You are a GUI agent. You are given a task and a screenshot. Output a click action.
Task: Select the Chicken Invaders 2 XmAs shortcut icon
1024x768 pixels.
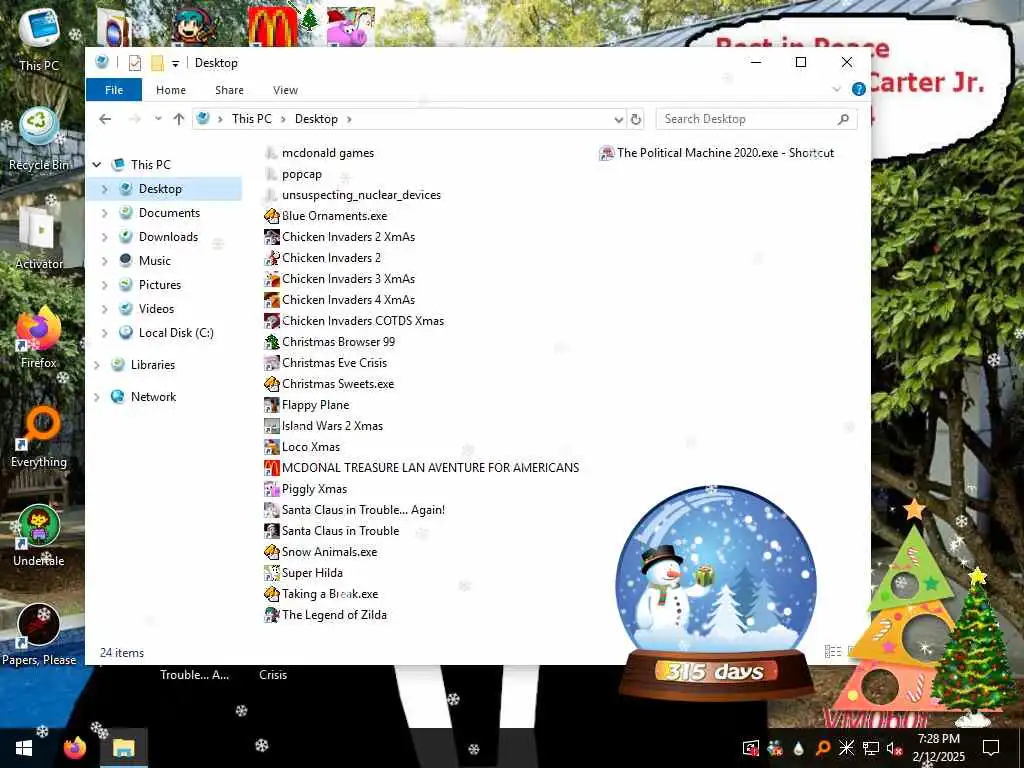pyautogui.click(x=272, y=236)
